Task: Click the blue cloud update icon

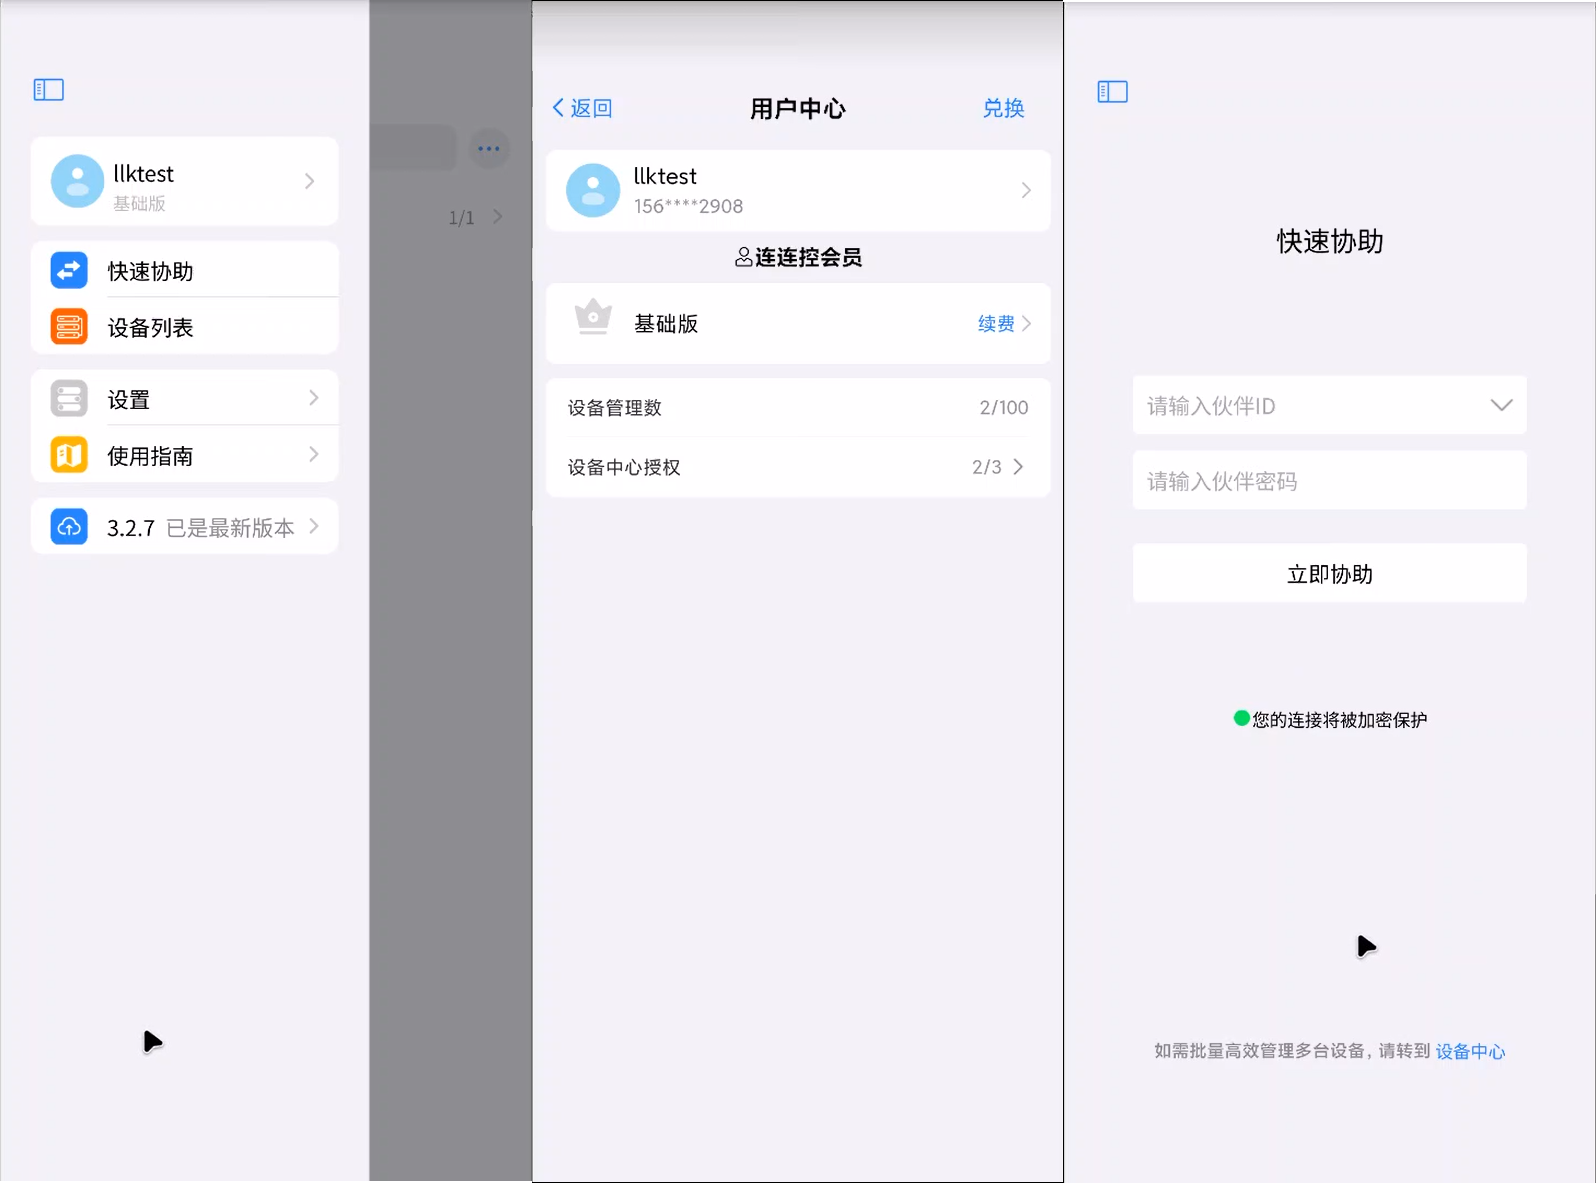Action: point(69,526)
